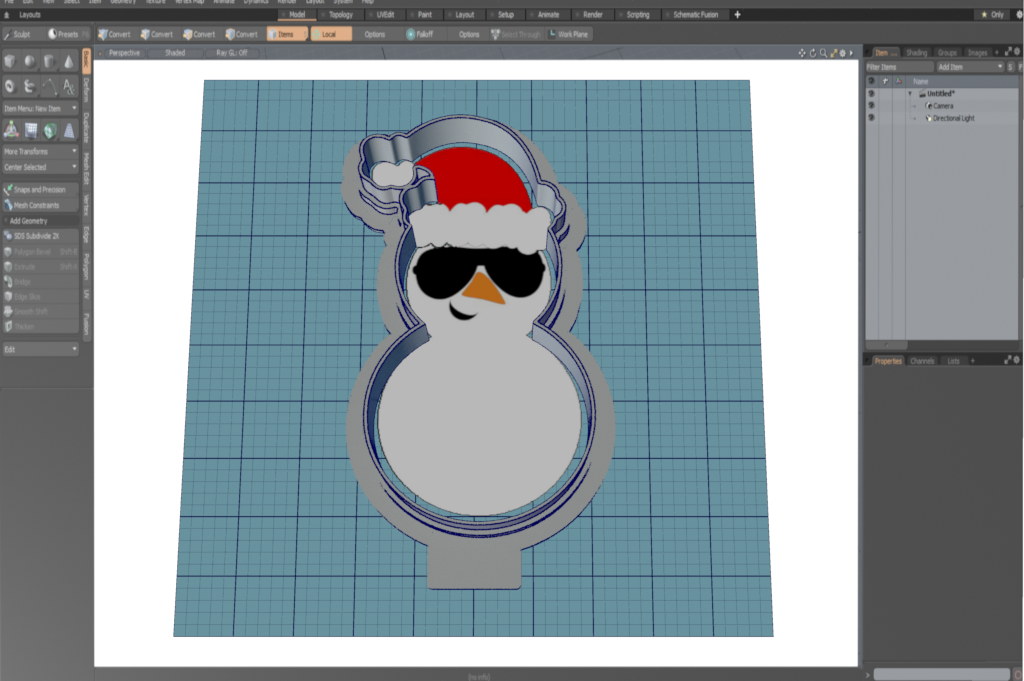Open the Add Item dropdown
1024x681 pixels.
point(970,67)
